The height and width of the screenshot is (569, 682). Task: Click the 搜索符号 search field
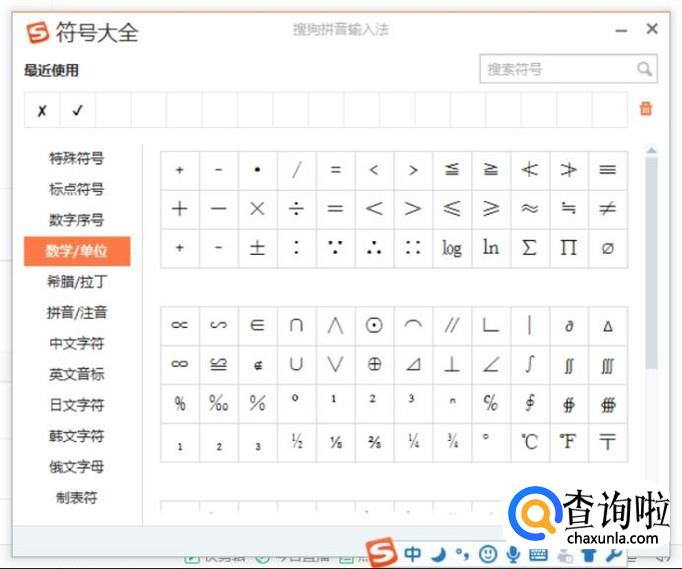(x=555, y=70)
